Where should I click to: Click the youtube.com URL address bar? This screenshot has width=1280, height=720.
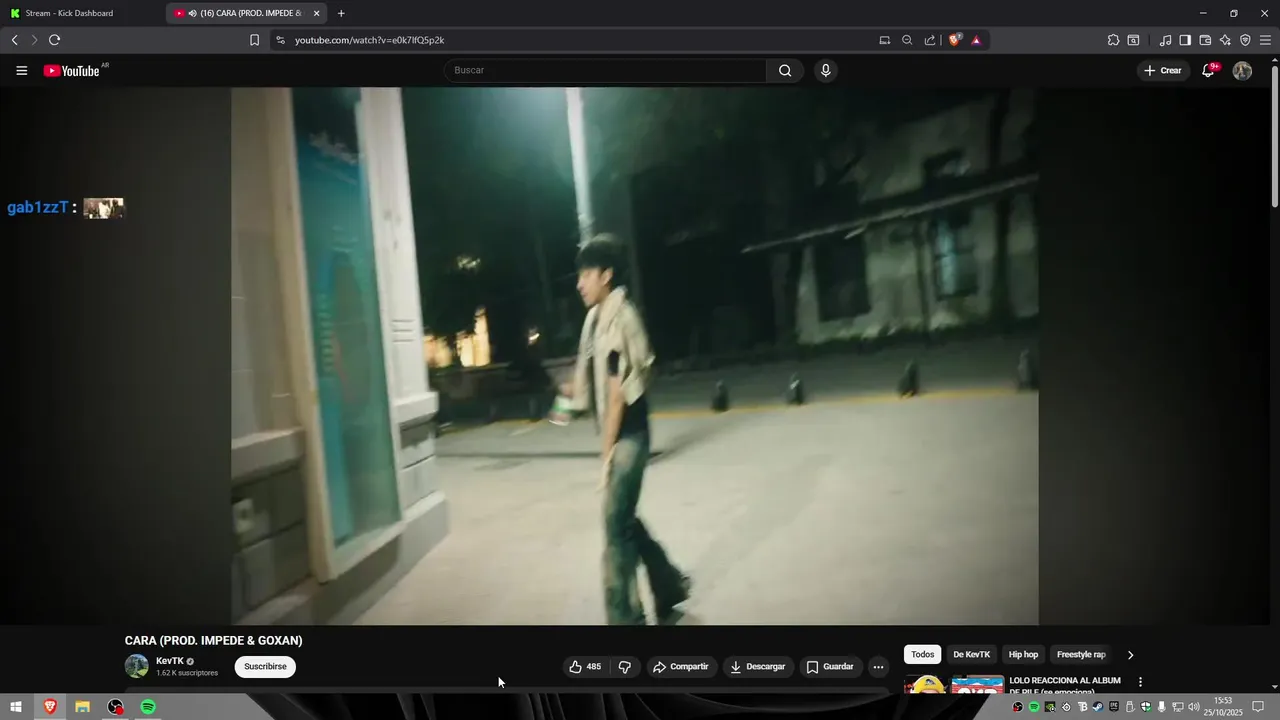coord(580,40)
